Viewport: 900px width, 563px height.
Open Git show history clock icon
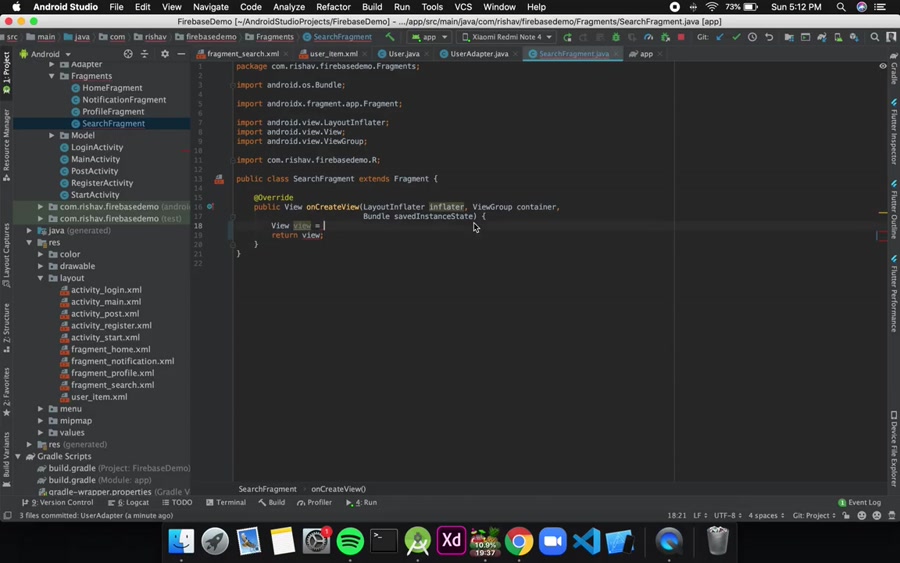(752, 37)
